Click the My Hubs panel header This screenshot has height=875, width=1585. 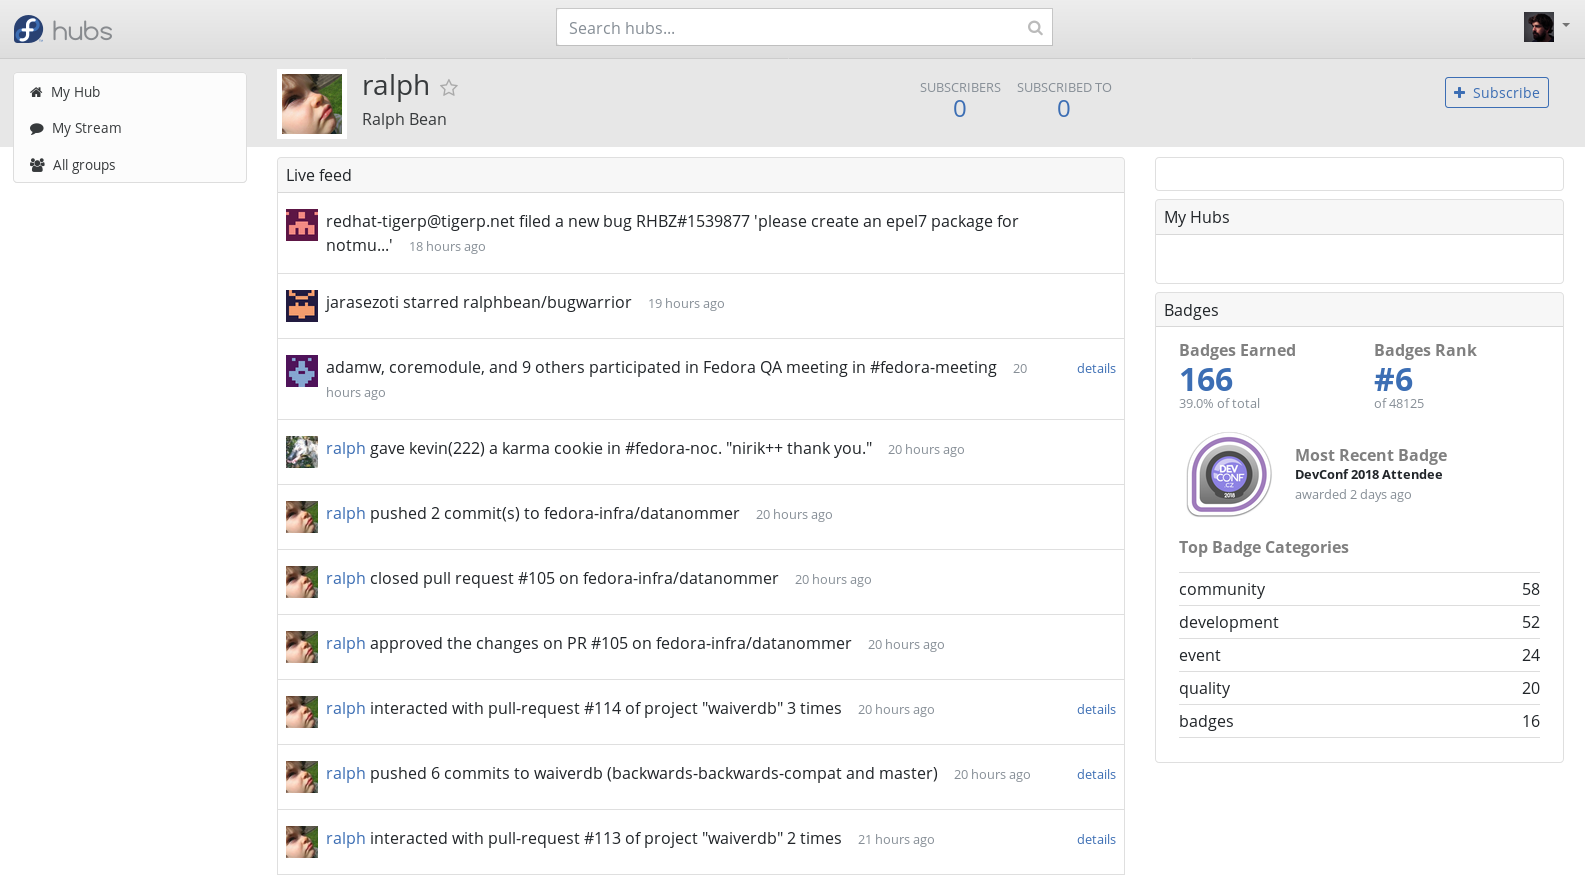point(1359,217)
